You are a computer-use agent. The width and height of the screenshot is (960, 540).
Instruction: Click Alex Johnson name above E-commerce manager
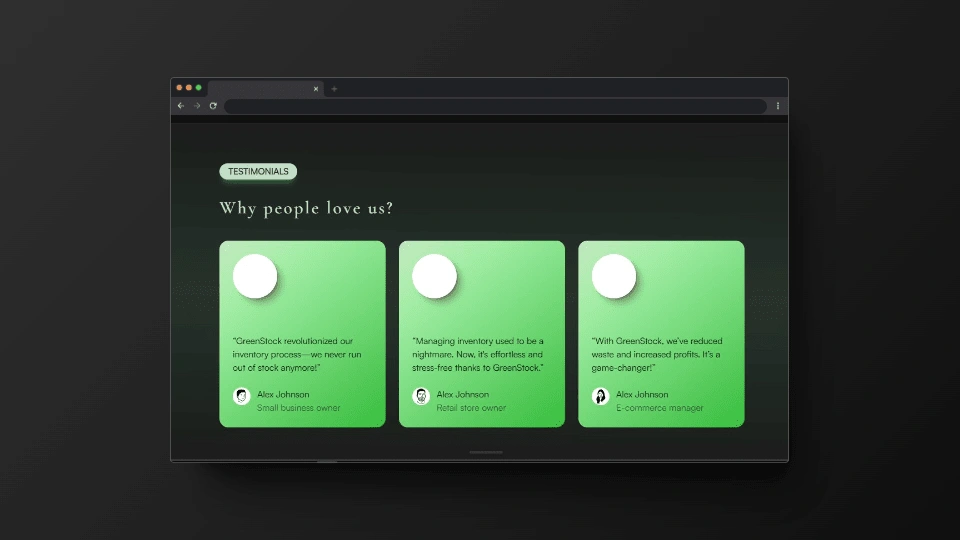[642, 394]
